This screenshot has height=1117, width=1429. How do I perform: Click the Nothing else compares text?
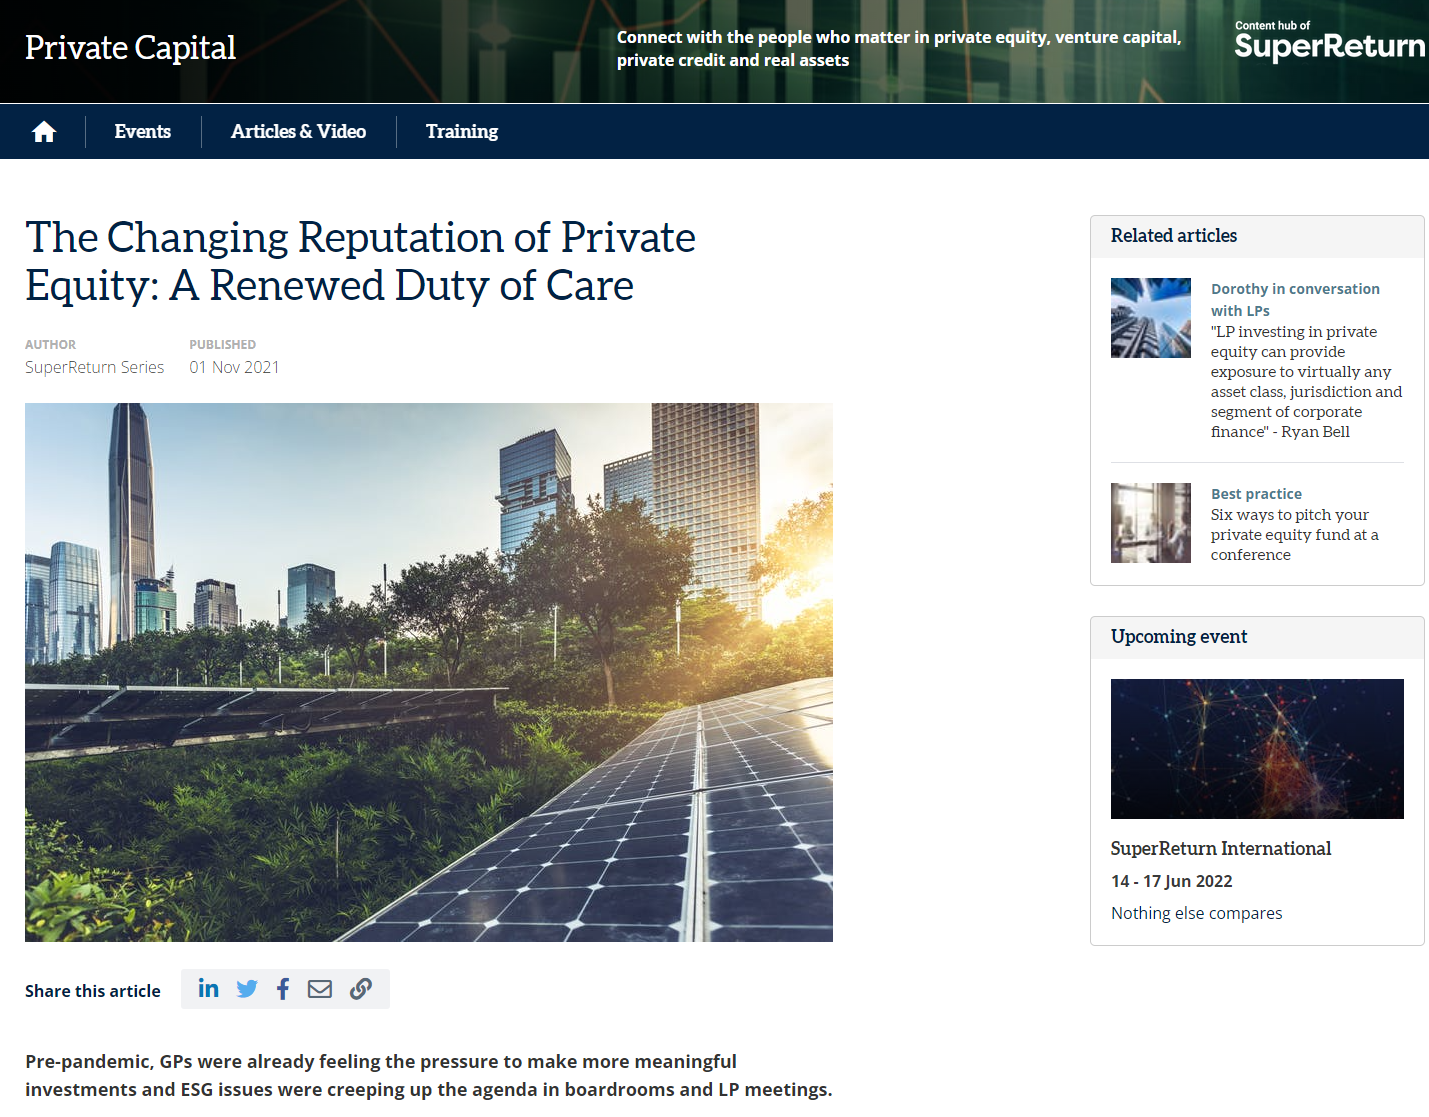(1196, 913)
